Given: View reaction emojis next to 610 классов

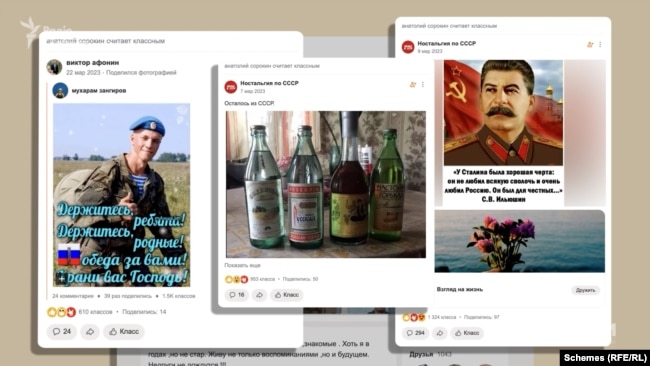Looking at the screenshot, I should pyautogui.click(x=61, y=312).
